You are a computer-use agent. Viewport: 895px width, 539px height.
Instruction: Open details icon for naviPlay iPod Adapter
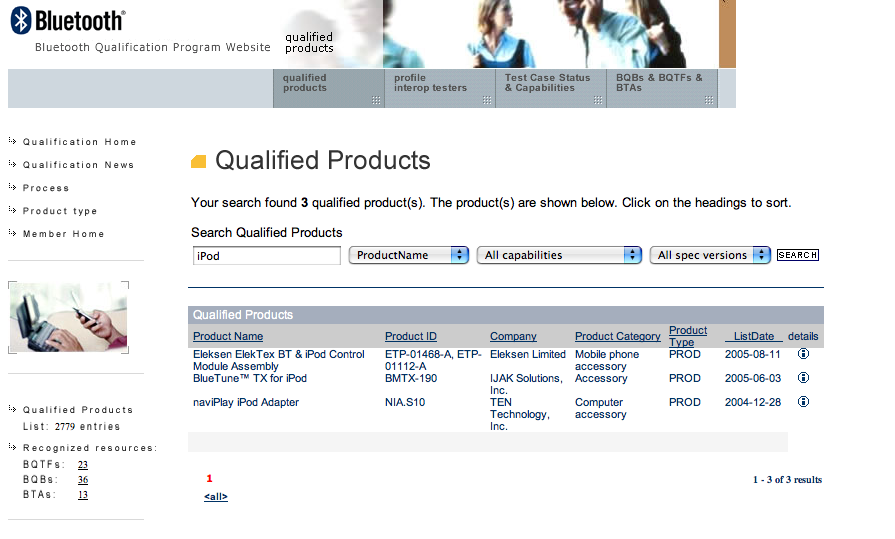pos(803,402)
